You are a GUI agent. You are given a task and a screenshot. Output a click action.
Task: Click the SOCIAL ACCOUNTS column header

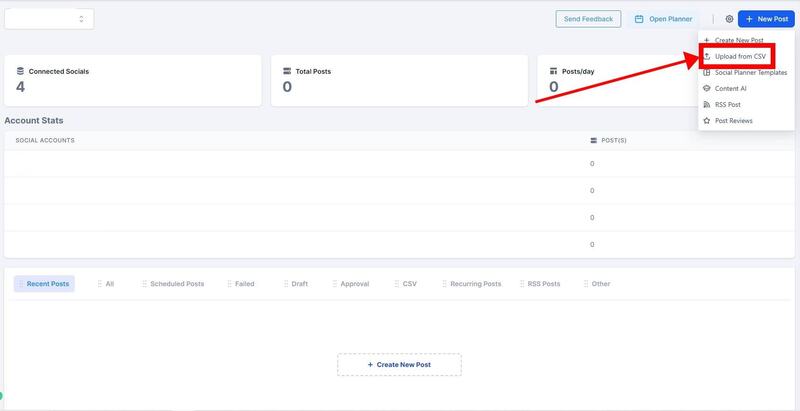(45, 140)
